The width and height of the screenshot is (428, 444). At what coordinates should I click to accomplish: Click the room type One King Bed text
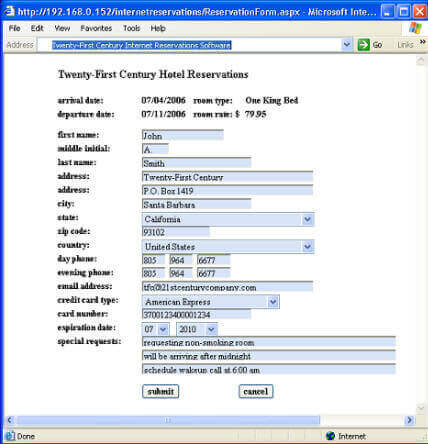click(272, 100)
